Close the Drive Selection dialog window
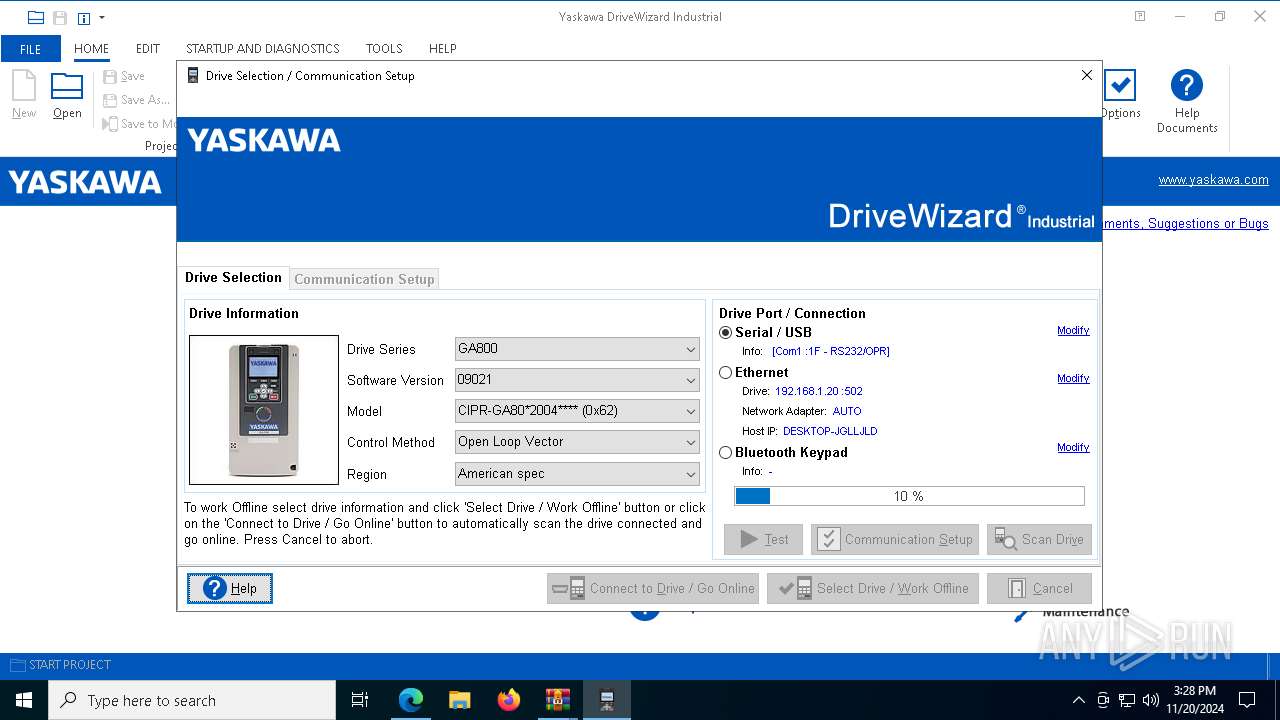1280x720 pixels. [1087, 75]
